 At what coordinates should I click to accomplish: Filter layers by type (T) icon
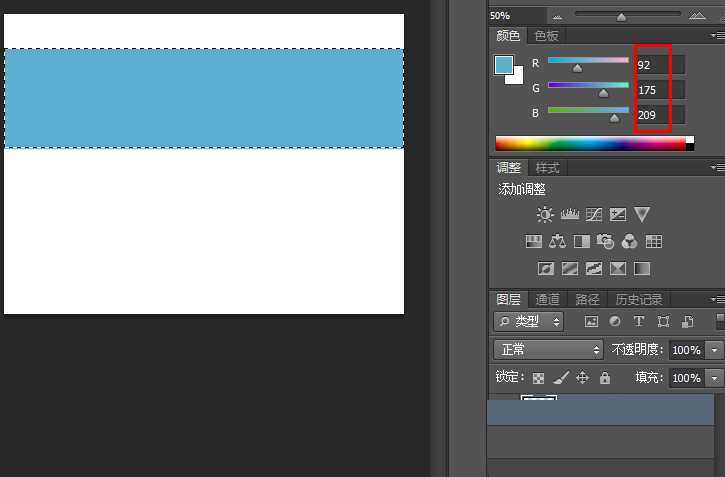pyautogui.click(x=639, y=321)
